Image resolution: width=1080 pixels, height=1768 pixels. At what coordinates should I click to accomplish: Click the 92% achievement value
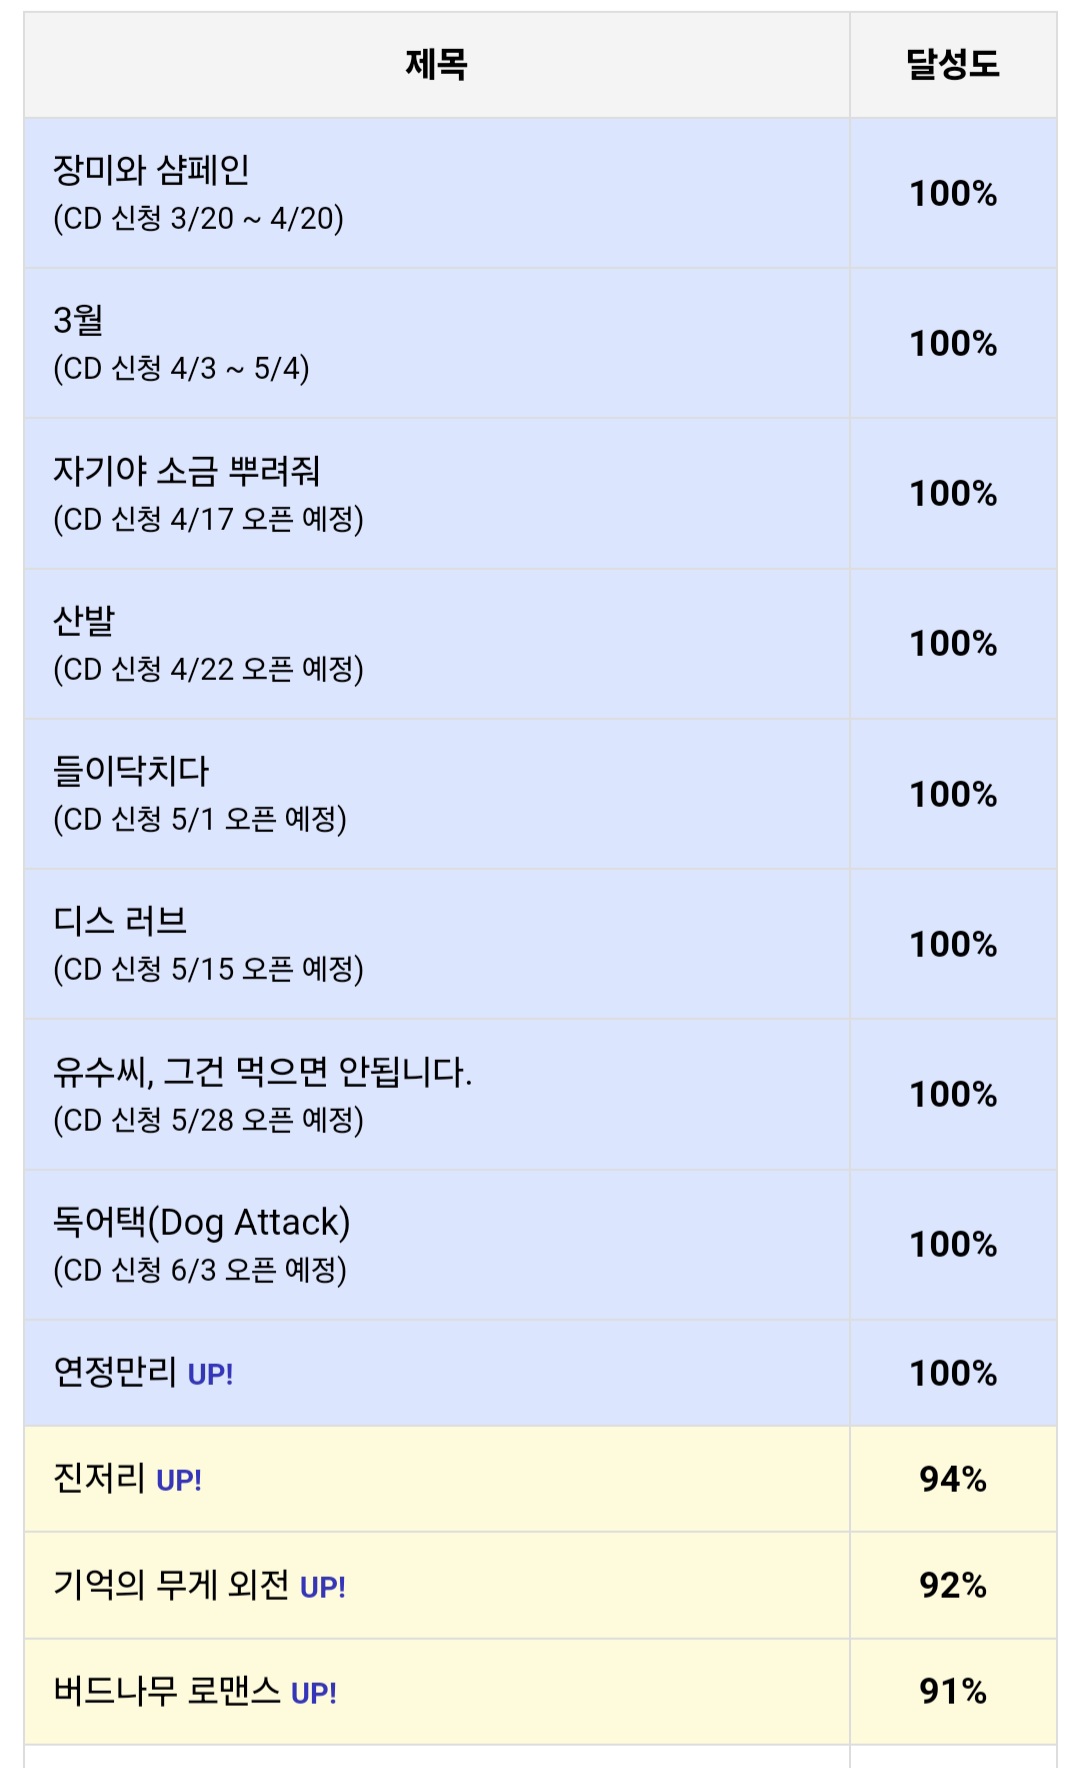click(x=952, y=1585)
